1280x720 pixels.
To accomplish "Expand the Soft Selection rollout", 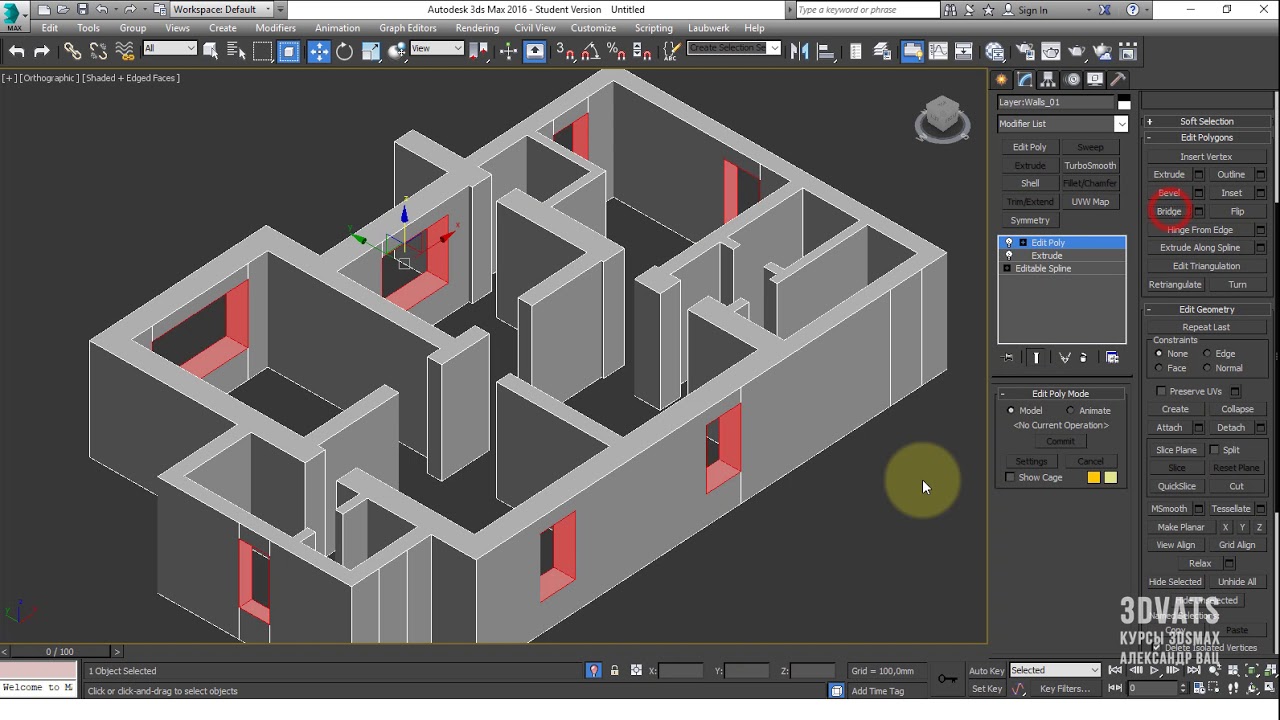I will click(x=1207, y=121).
